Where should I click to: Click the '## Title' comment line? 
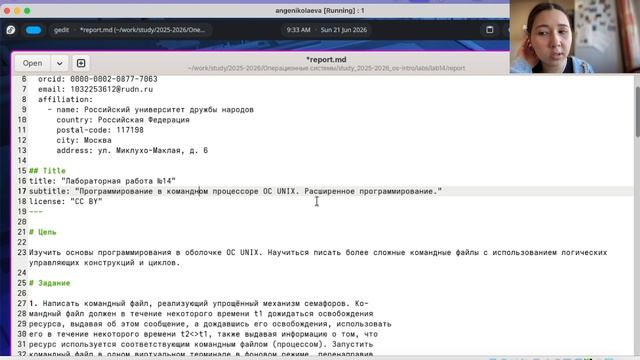[47, 171]
